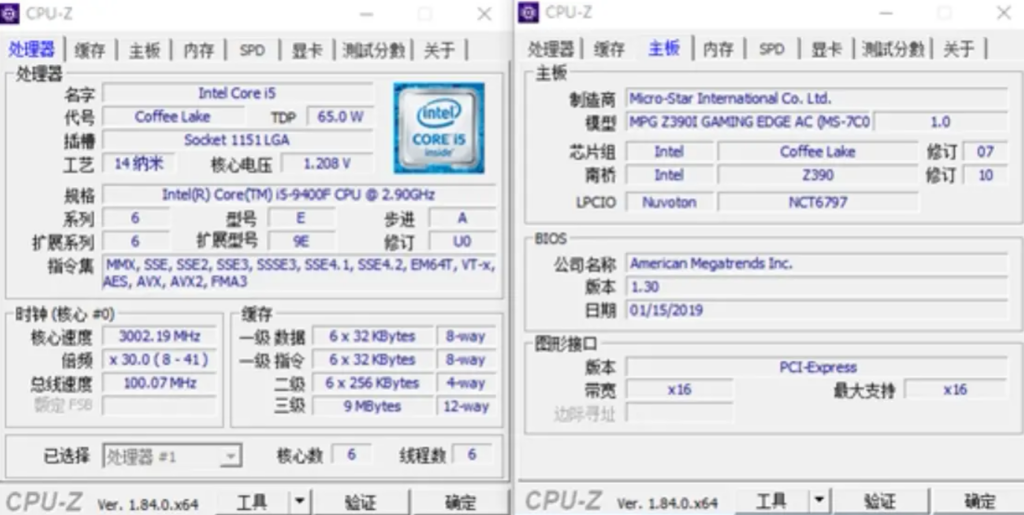Image resolution: width=1024 pixels, height=515 pixels.
Task: Open the 关于 tab in right window
Action: point(959,49)
